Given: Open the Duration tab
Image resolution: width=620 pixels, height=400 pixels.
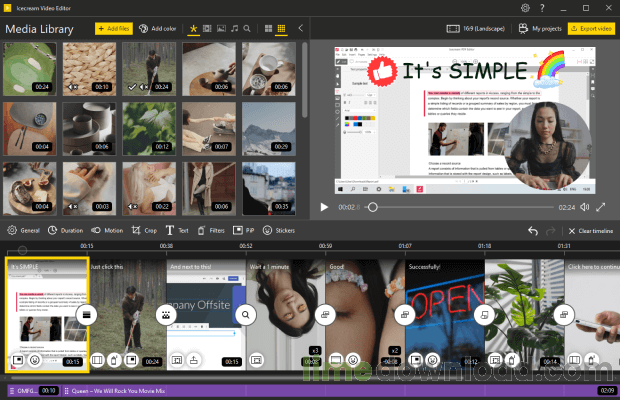Looking at the screenshot, I should pos(66,230).
